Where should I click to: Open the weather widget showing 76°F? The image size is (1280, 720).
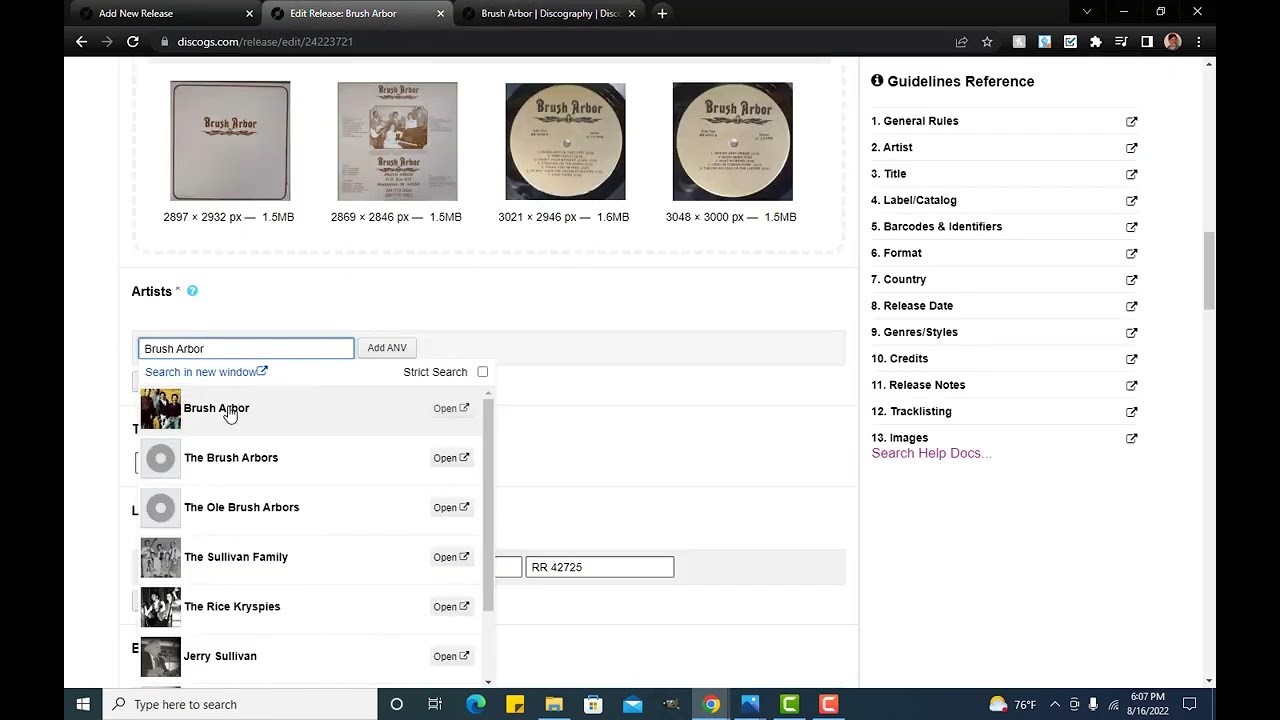click(1011, 704)
